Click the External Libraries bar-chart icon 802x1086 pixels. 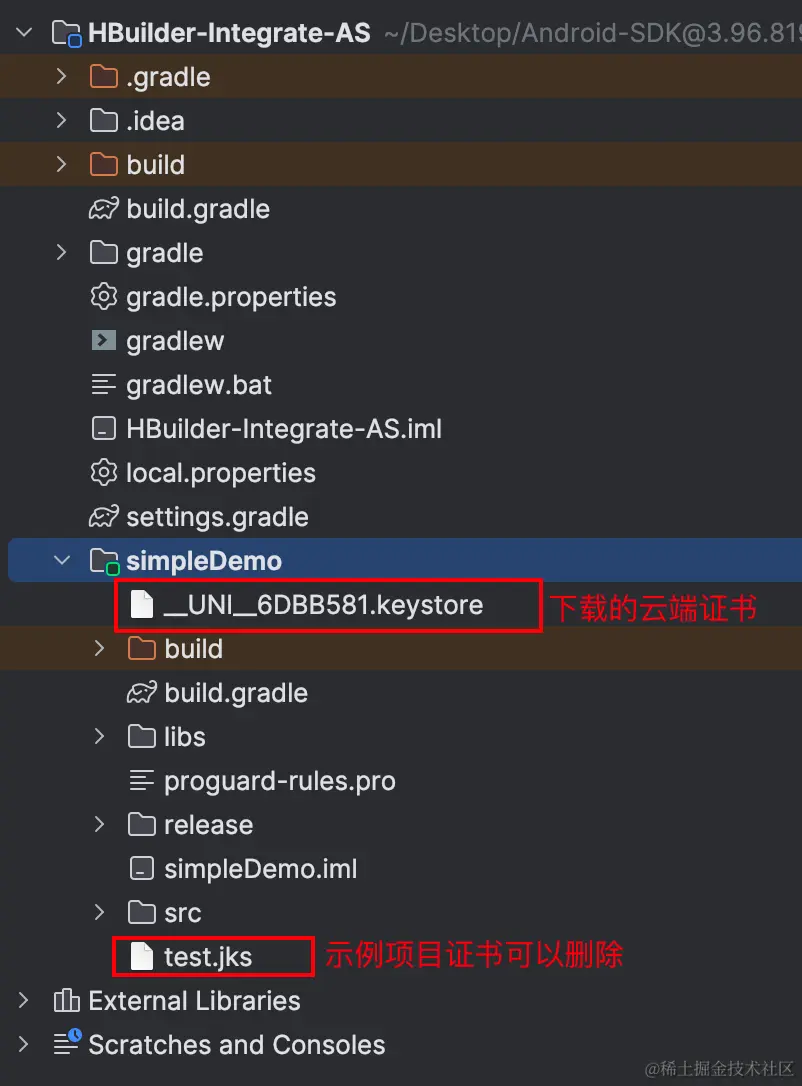click(x=66, y=1001)
